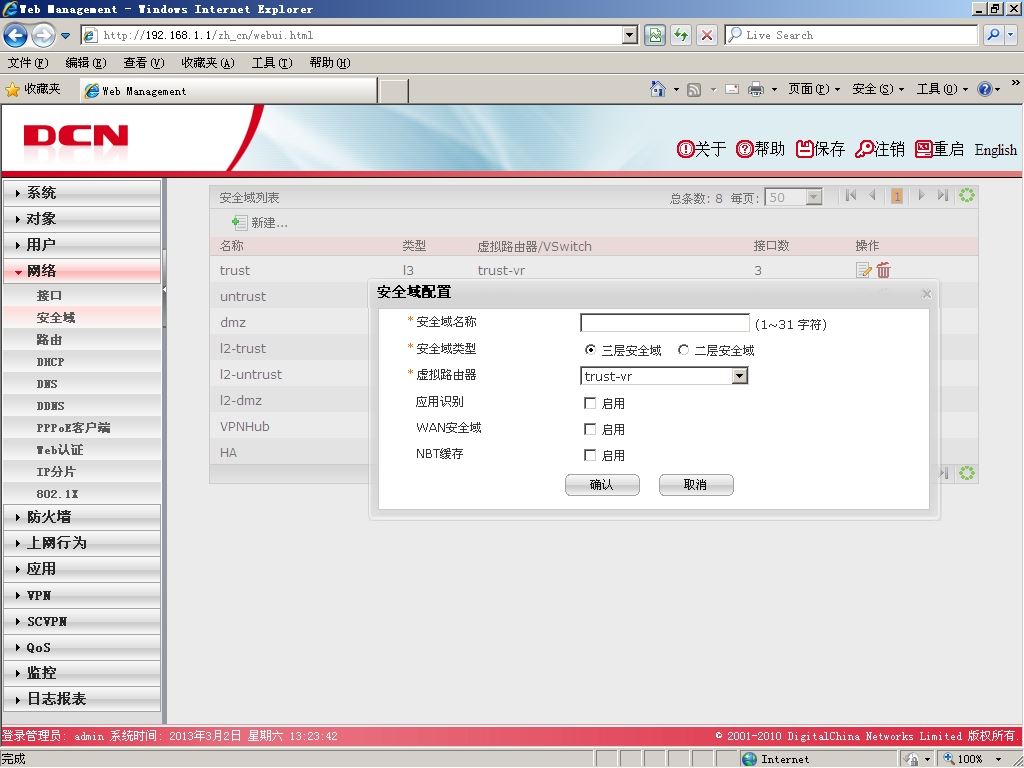Click 注销 (Logout) in header

coord(880,149)
